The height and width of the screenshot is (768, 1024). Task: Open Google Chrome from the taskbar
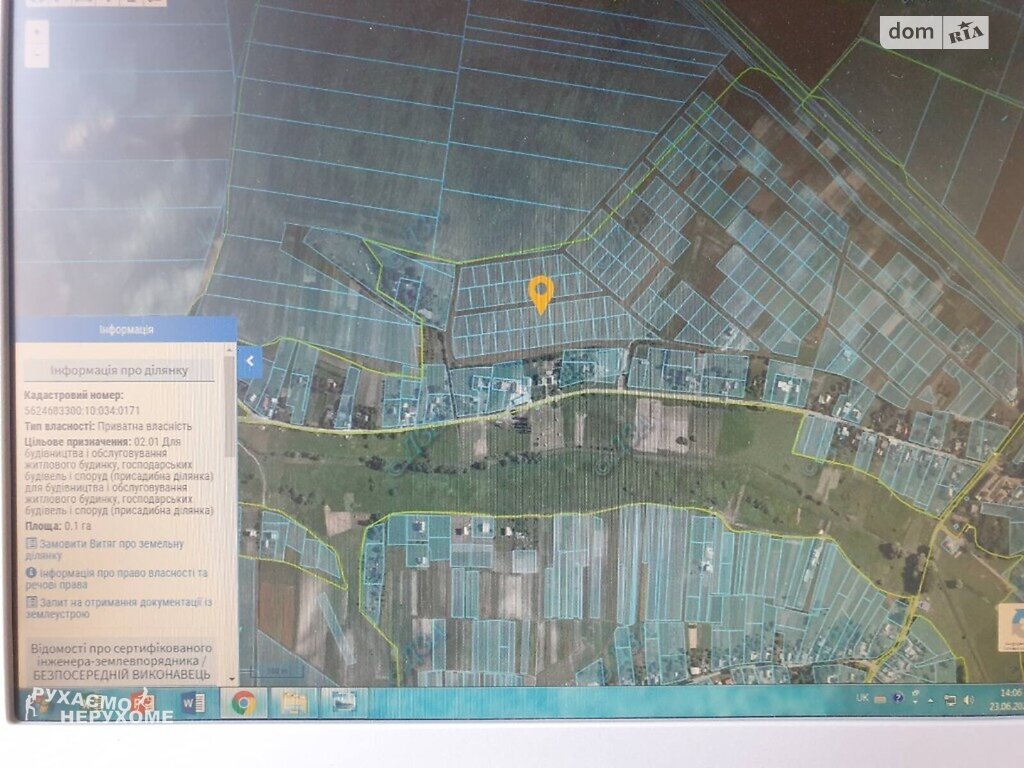[x=243, y=703]
